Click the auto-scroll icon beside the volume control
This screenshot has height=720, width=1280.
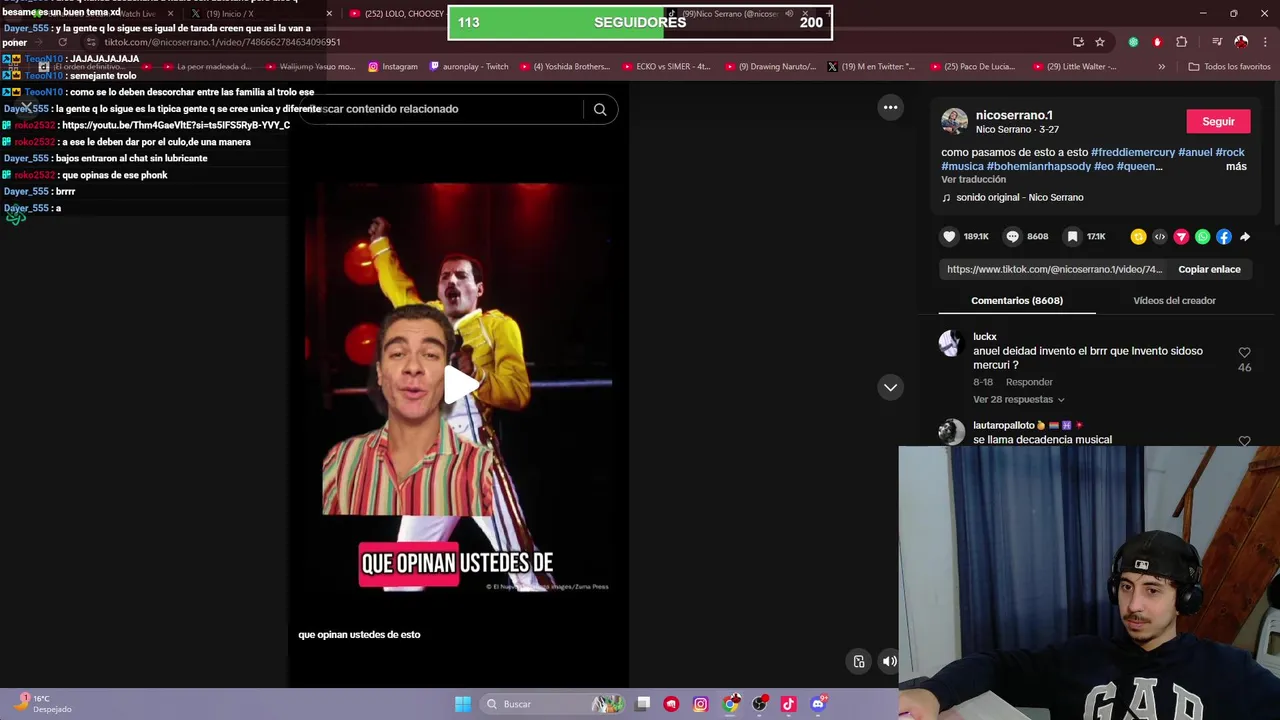click(x=859, y=661)
